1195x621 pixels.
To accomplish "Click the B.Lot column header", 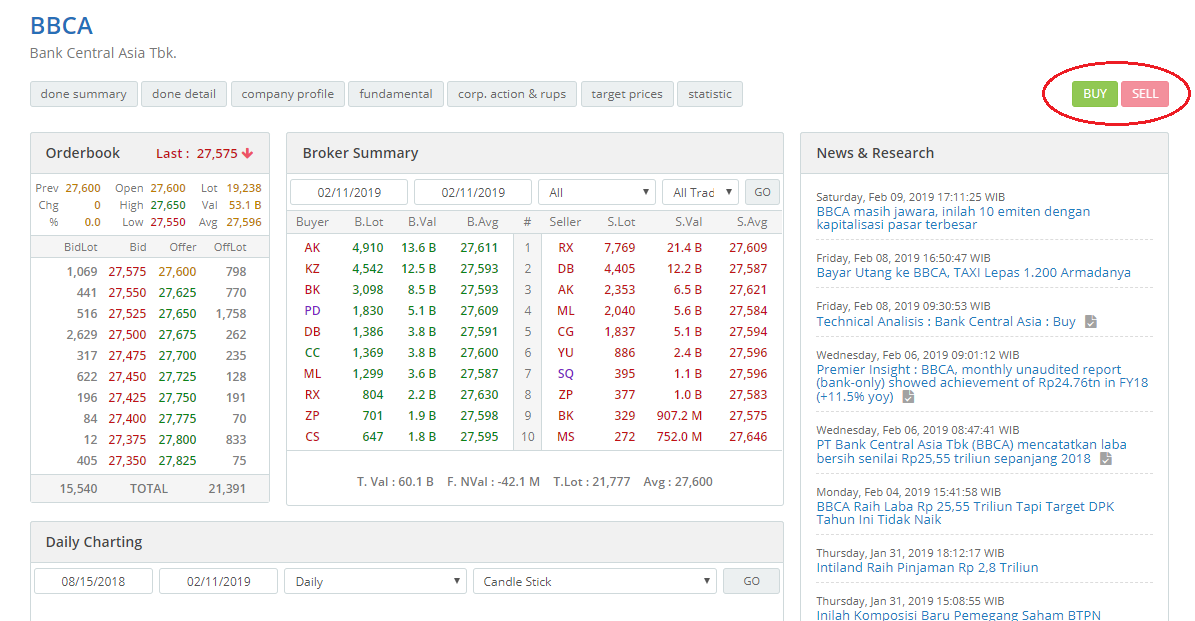I will (x=369, y=222).
